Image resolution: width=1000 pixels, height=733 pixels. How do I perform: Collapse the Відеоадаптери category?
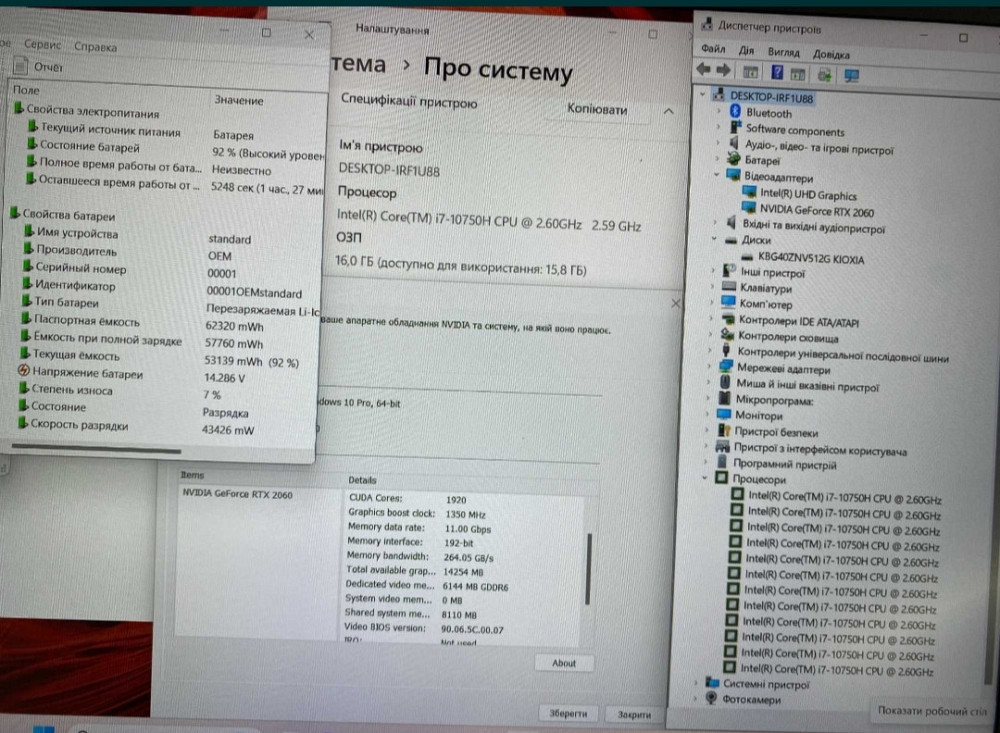716,177
